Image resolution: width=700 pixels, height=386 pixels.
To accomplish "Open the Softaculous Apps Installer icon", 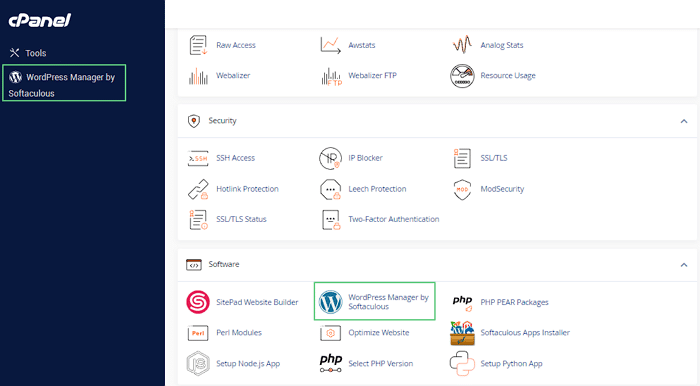I will point(462,333).
